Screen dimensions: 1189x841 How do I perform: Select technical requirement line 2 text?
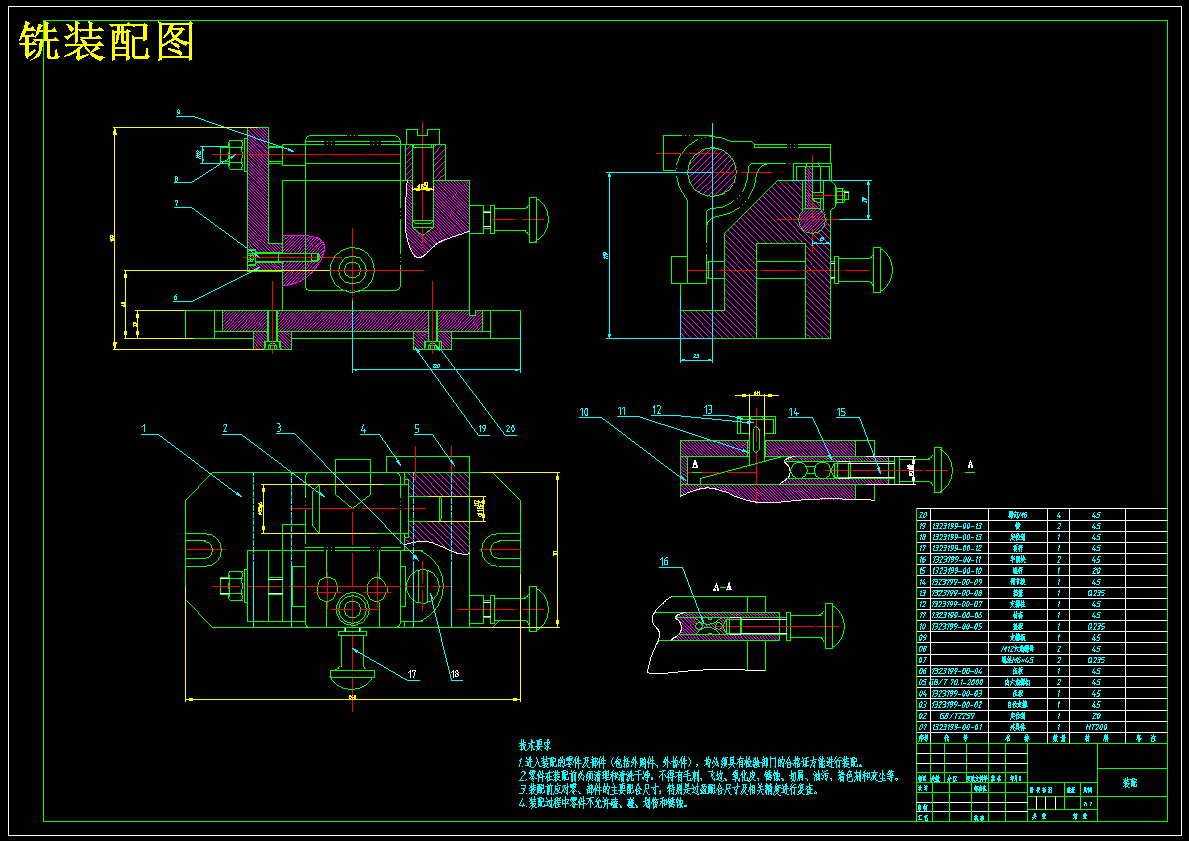coord(707,777)
